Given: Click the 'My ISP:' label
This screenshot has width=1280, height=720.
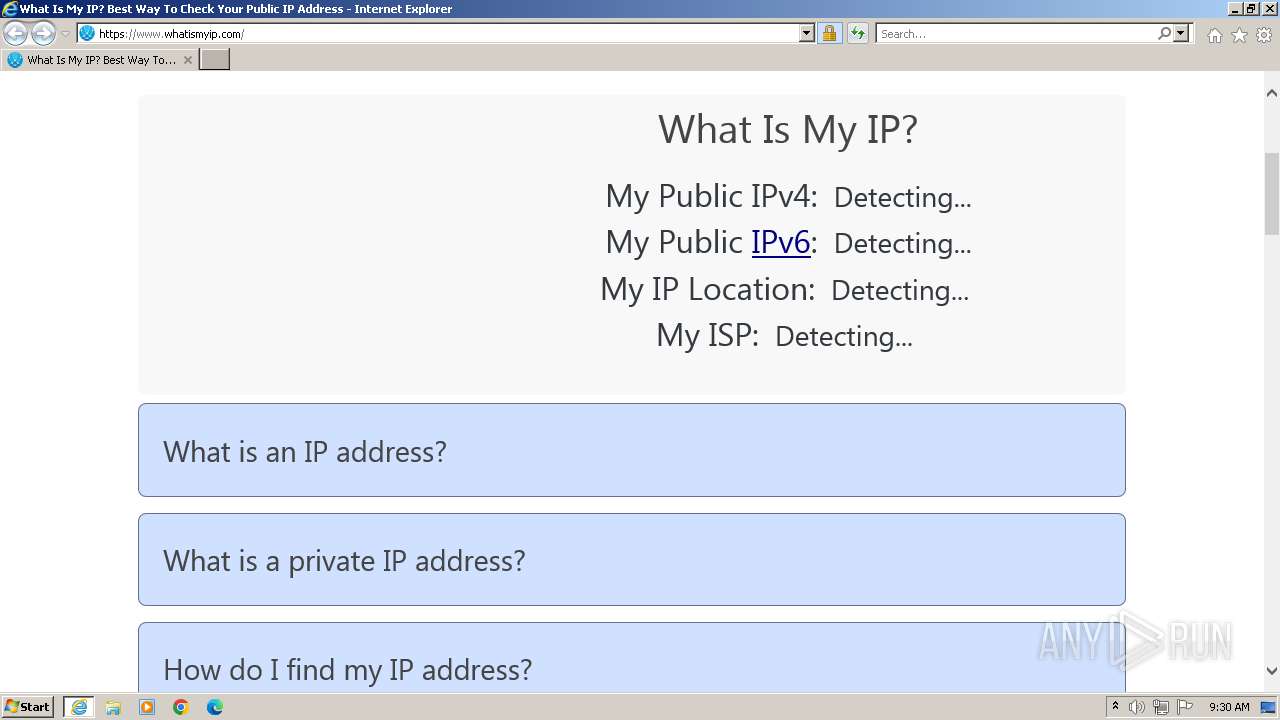Looking at the screenshot, I should [708, 335].
